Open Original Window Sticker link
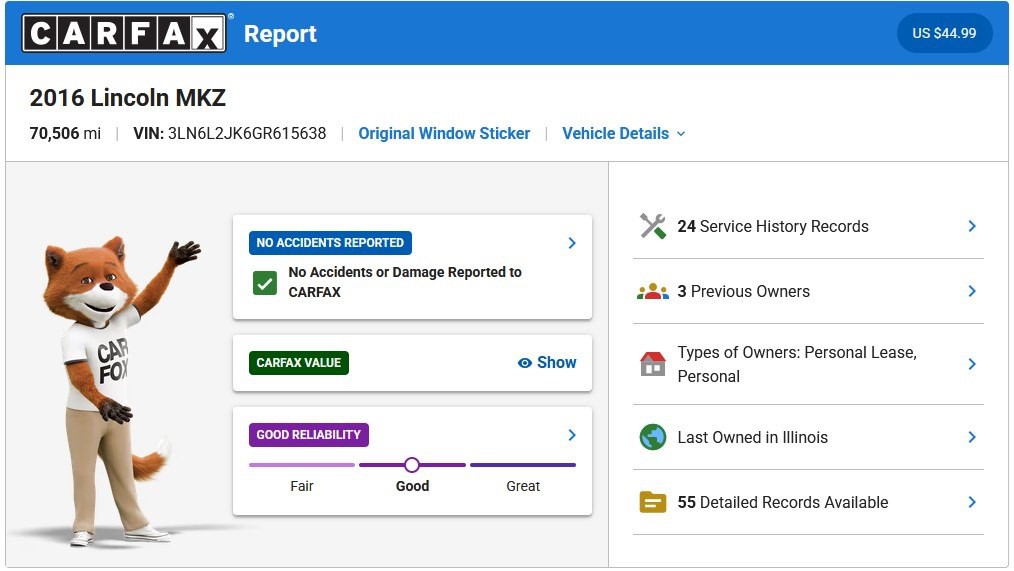 point(444,133)
